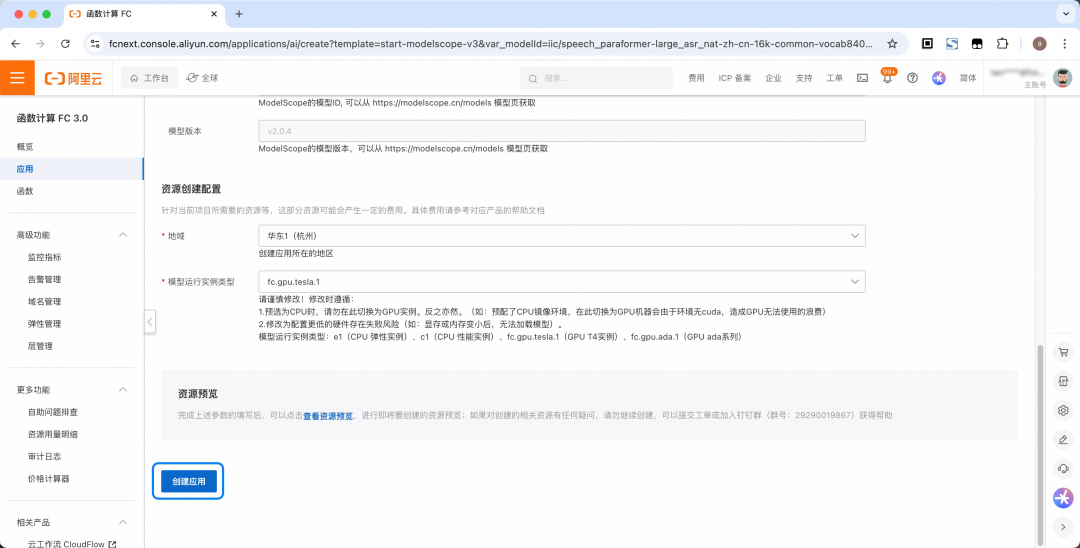Image resolution: width=1080 pixels, height=548 pixels.
Task: Close the 函数计算 FC tab
Action: coord(214,14)
